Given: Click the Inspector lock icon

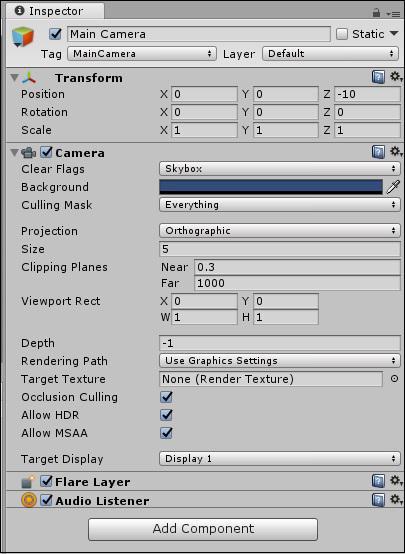Looking at the screenshot, I should [x=376, y=13].
